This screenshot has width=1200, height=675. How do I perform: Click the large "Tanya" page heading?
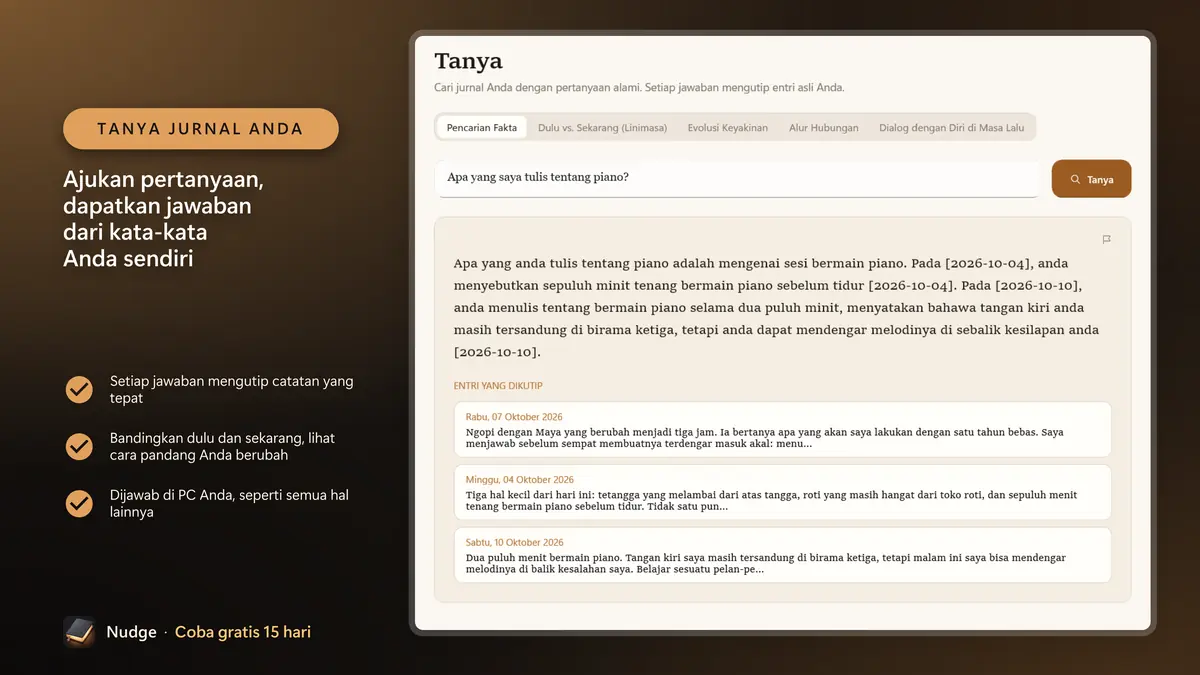point(468,63)
